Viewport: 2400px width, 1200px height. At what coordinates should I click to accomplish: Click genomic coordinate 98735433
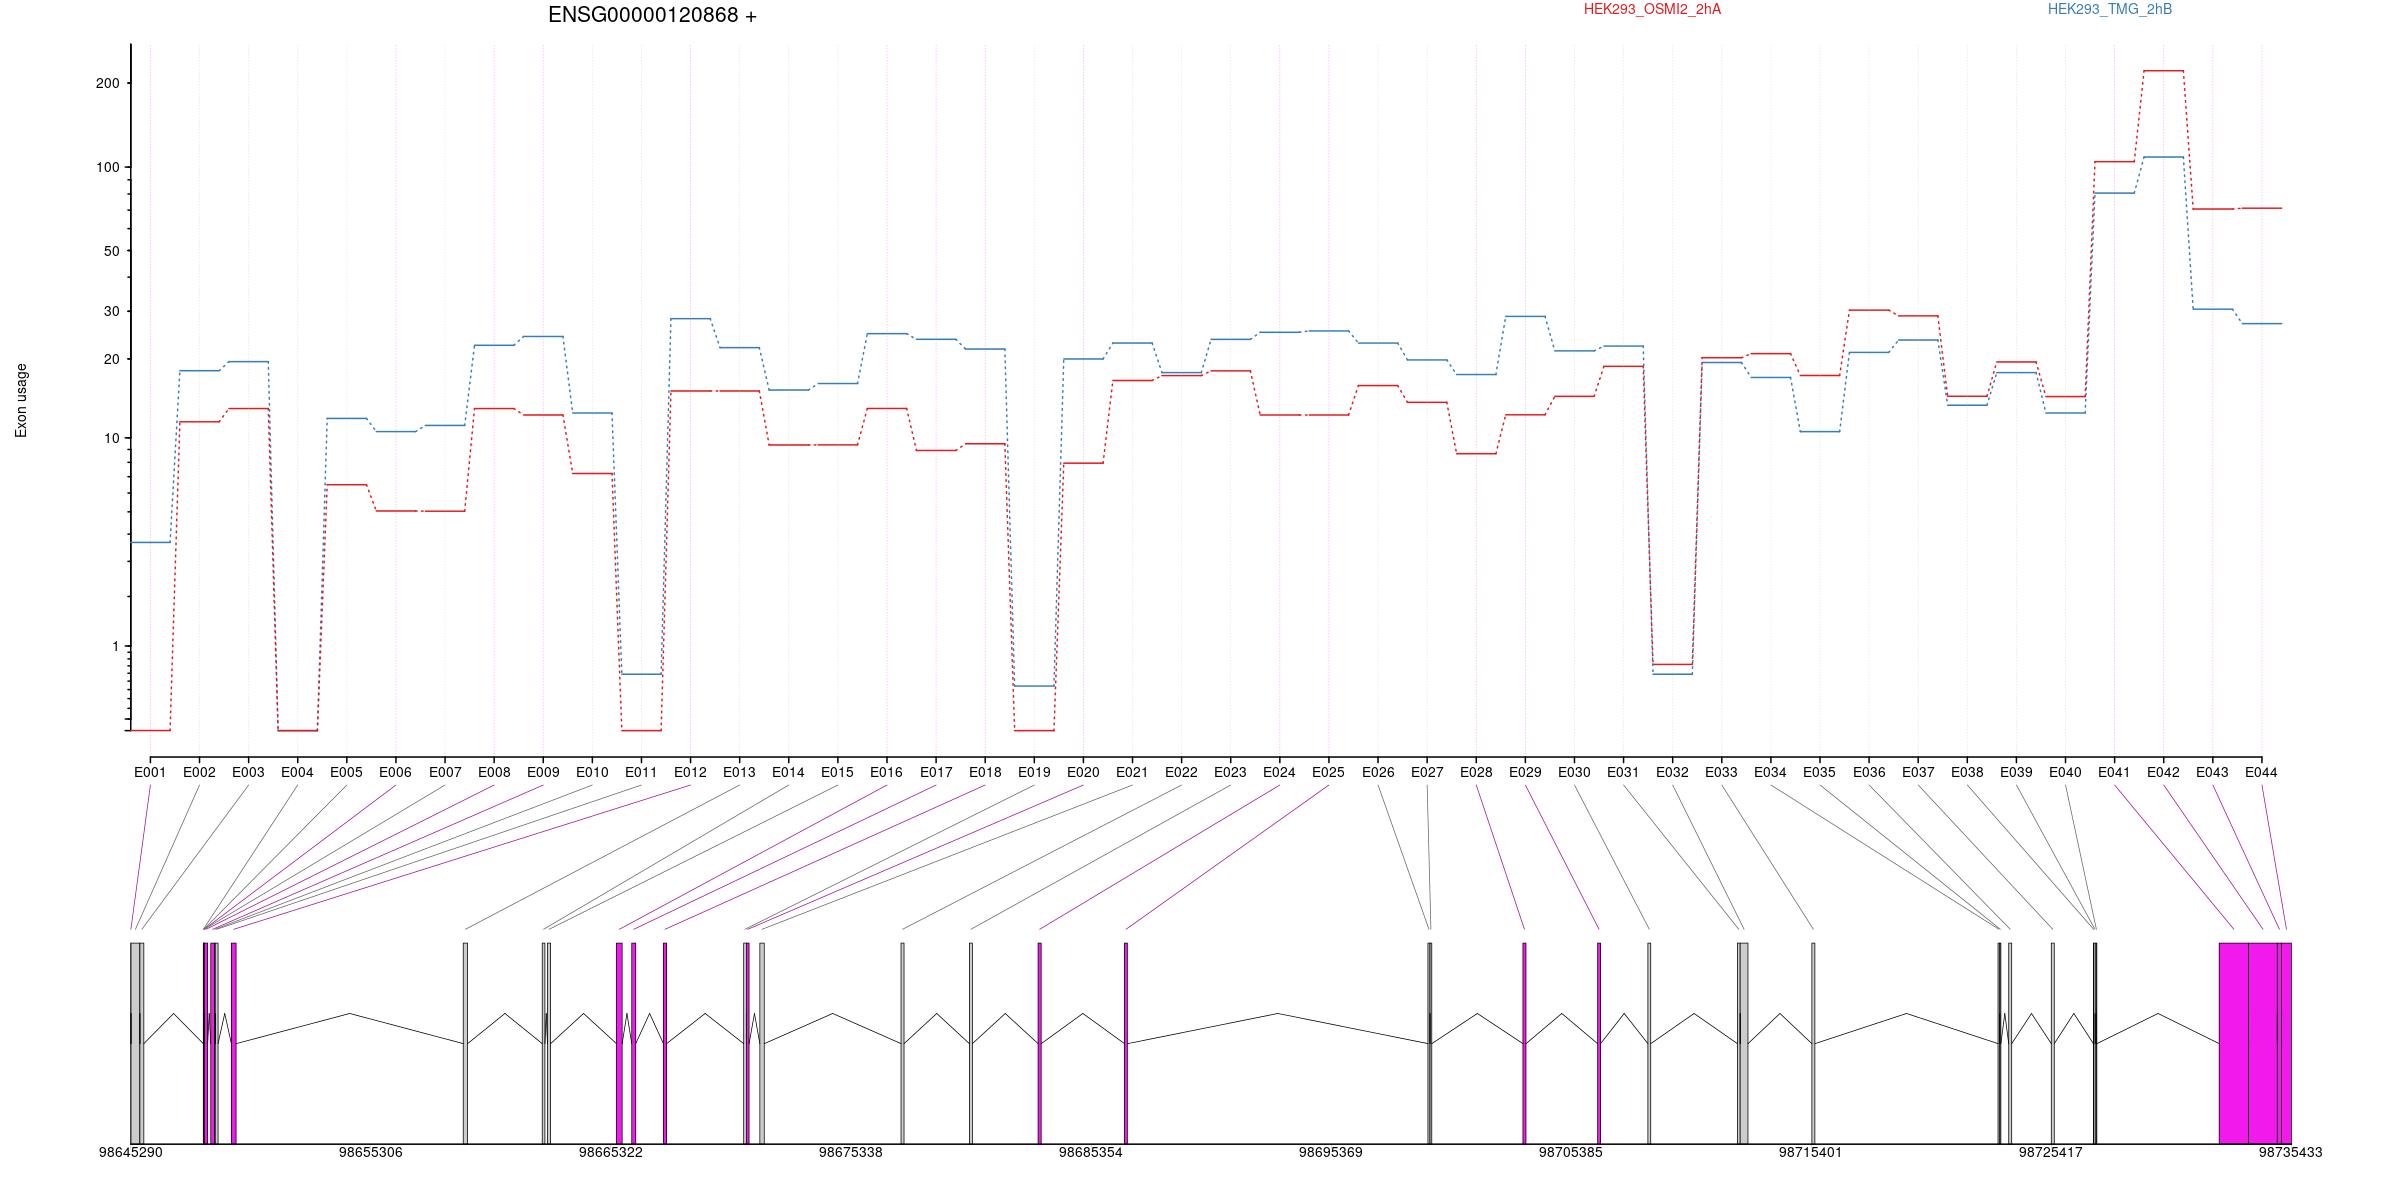click(2290, 1152)
